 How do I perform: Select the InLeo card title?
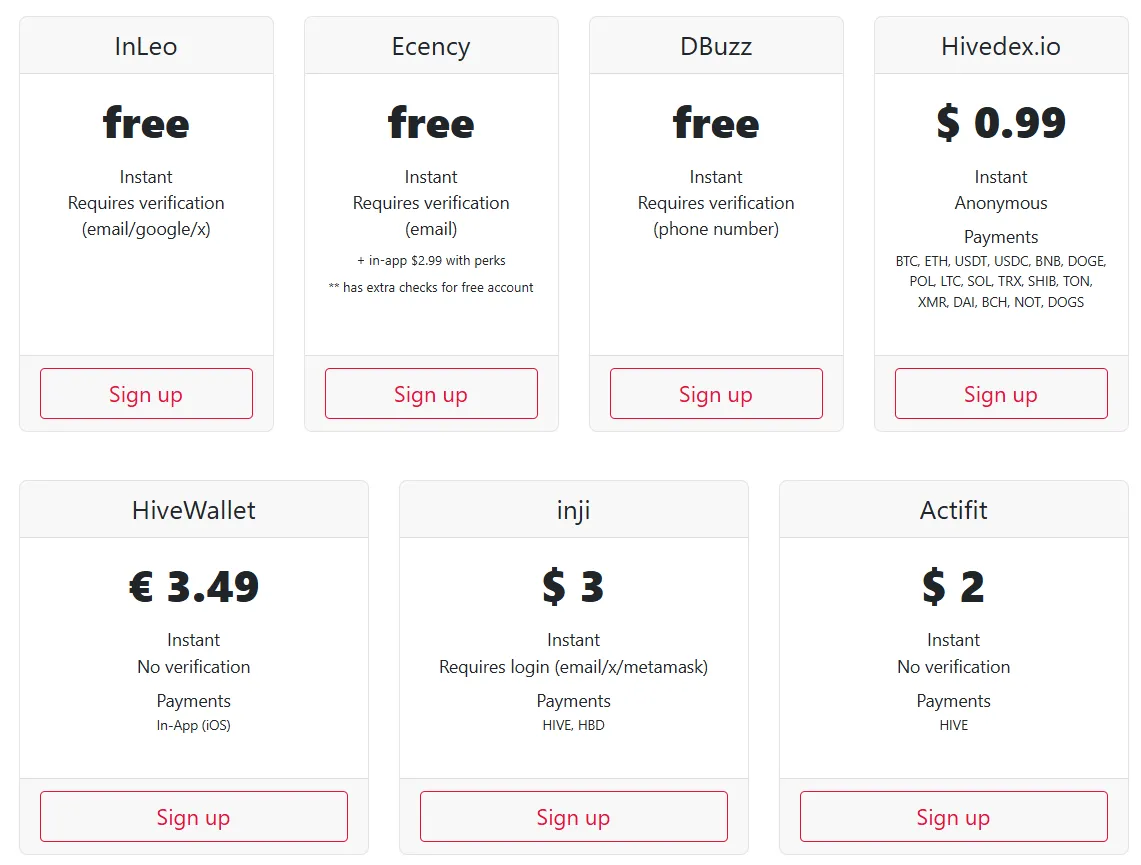[146, 47]
